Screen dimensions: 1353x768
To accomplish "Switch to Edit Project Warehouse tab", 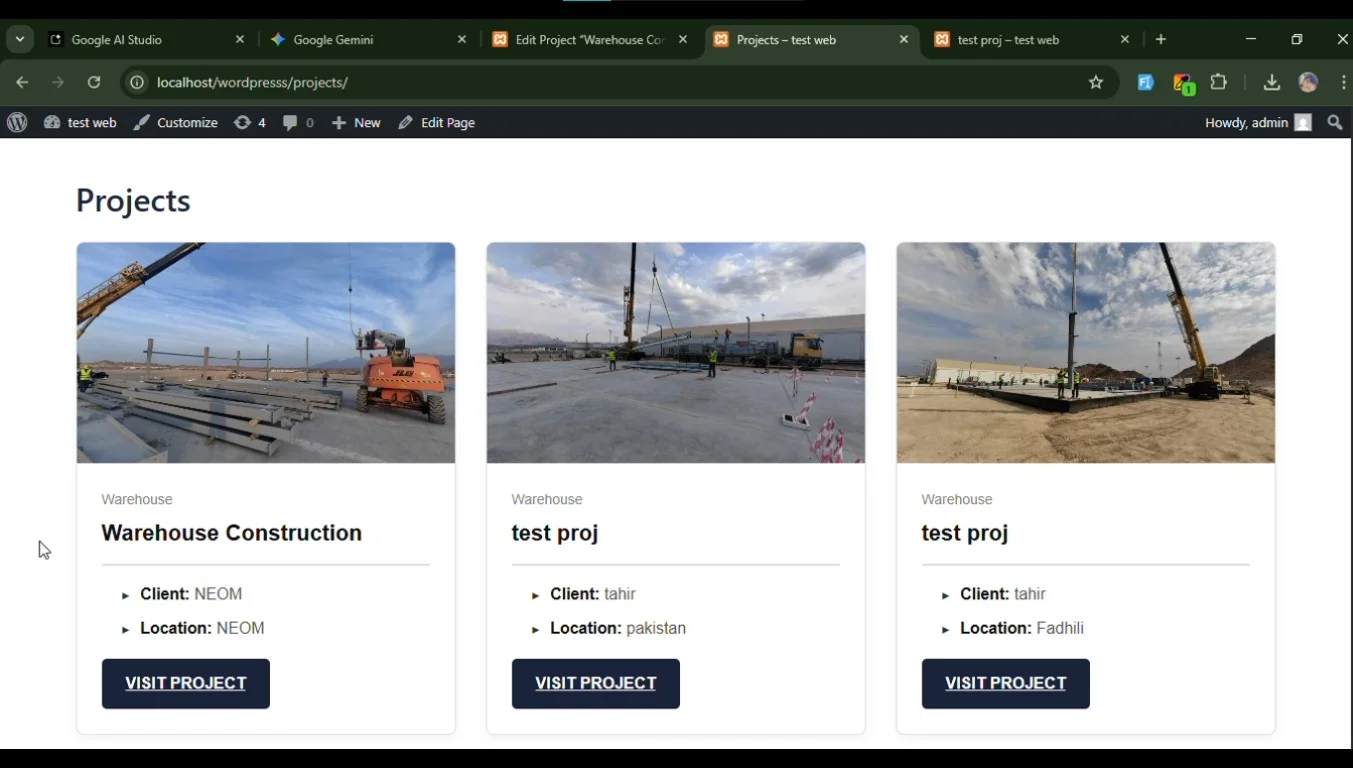I will click(x=591, y=40).
